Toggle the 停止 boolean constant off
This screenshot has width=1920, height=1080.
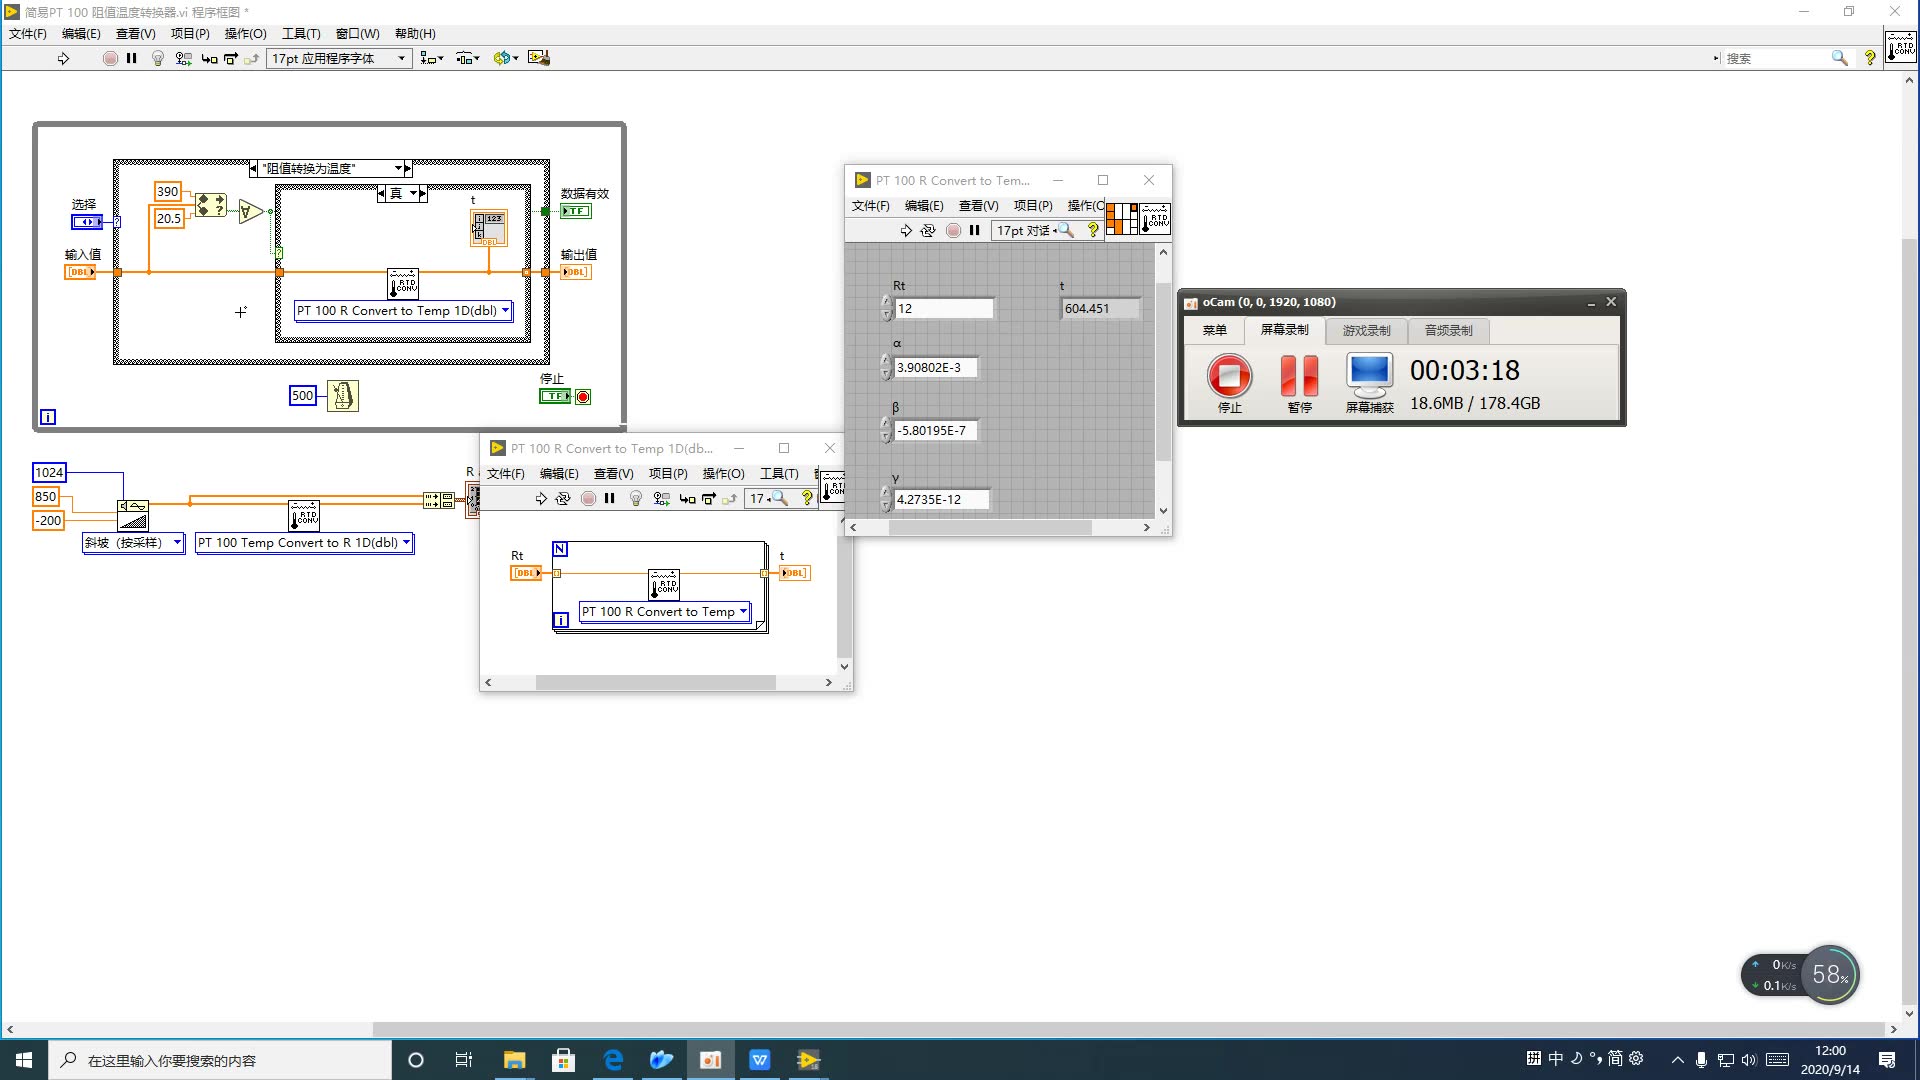coord(556,395)
